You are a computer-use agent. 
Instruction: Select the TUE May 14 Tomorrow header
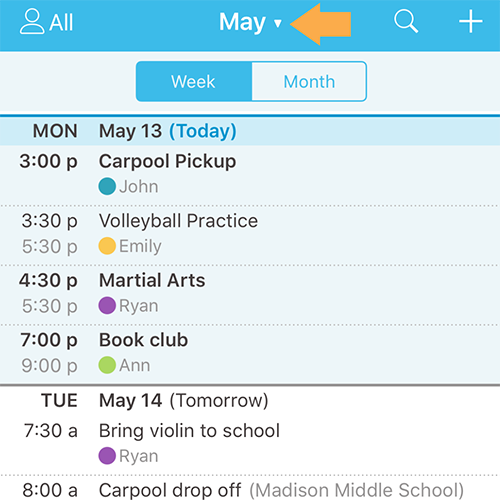click(x=250, y=400)
